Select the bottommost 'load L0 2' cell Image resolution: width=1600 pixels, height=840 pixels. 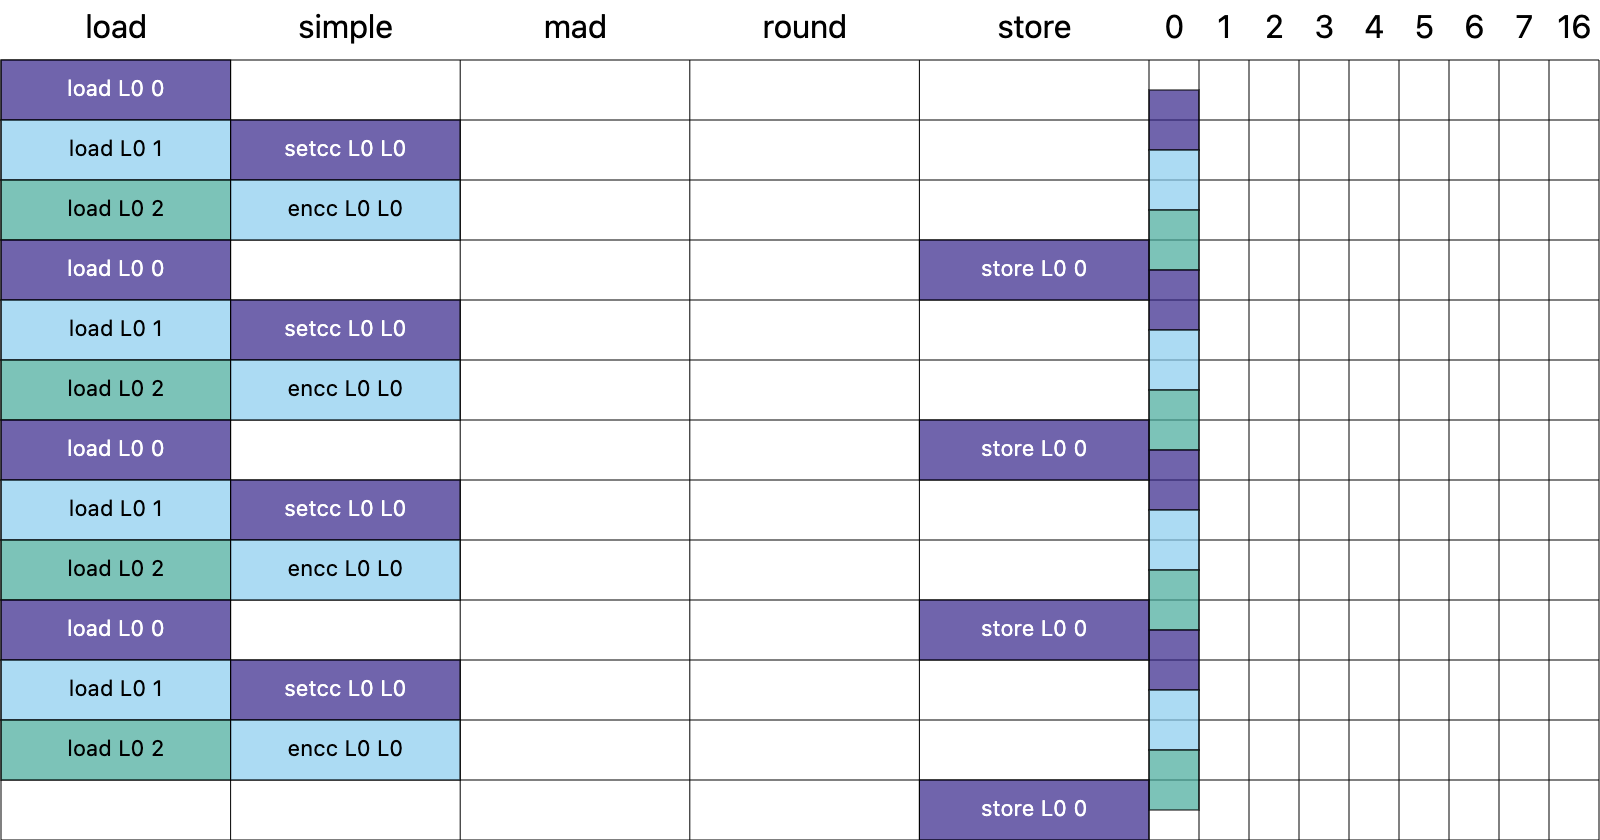tap(115, 749)
